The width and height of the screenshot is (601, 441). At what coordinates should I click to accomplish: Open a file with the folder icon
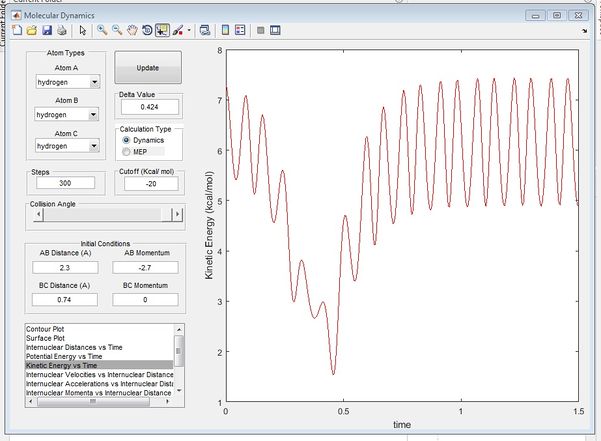[x=32, y=30]
